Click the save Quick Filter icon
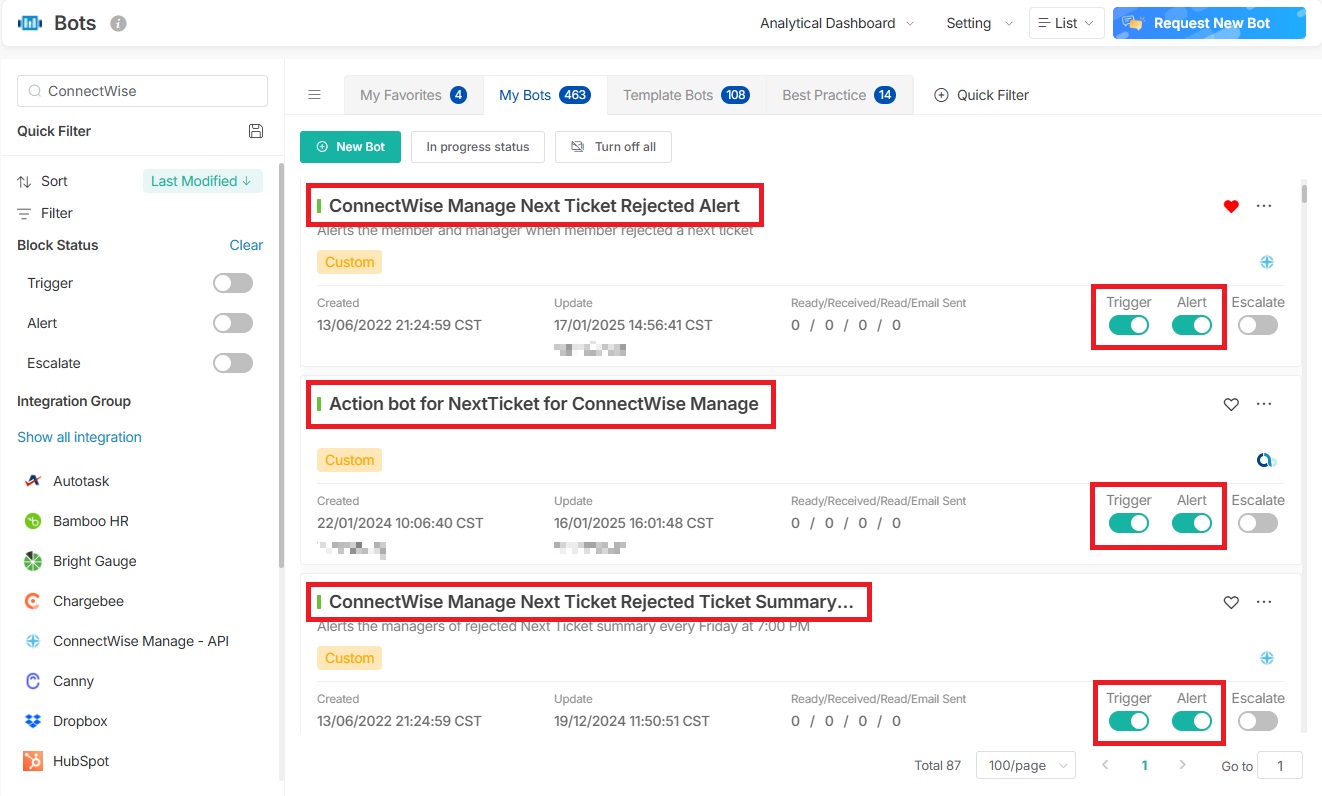The height and width of the screenshot is (796, 1322). click(x=256, y=131)
